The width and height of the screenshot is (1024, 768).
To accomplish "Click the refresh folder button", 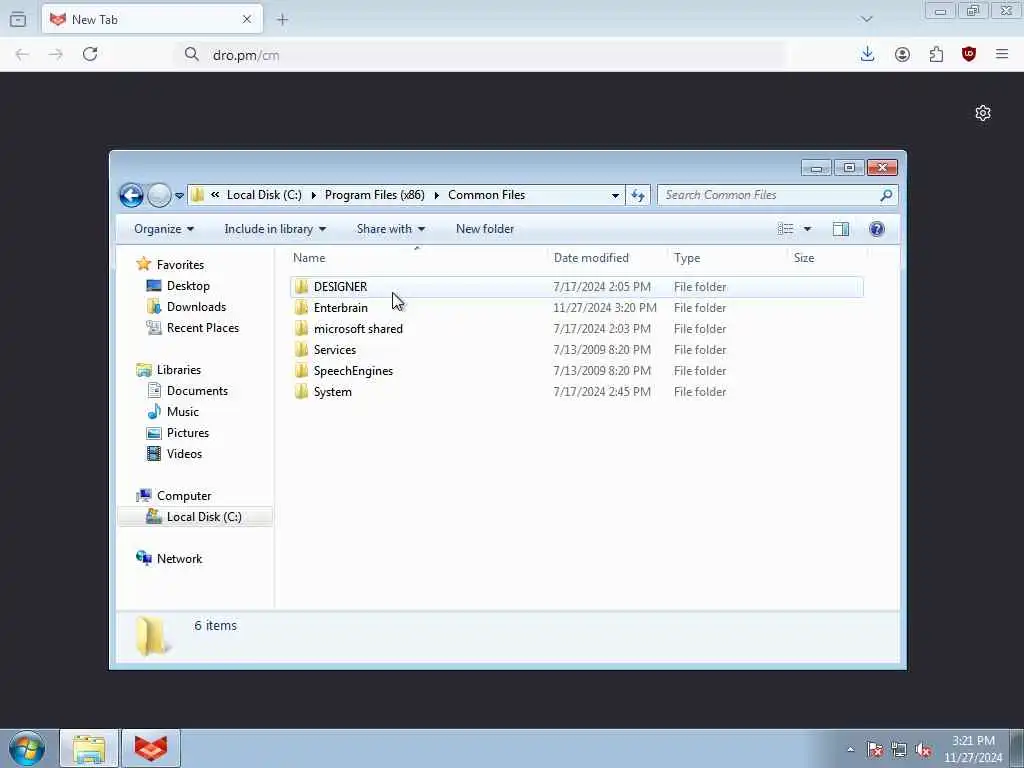I will [638, 195].
